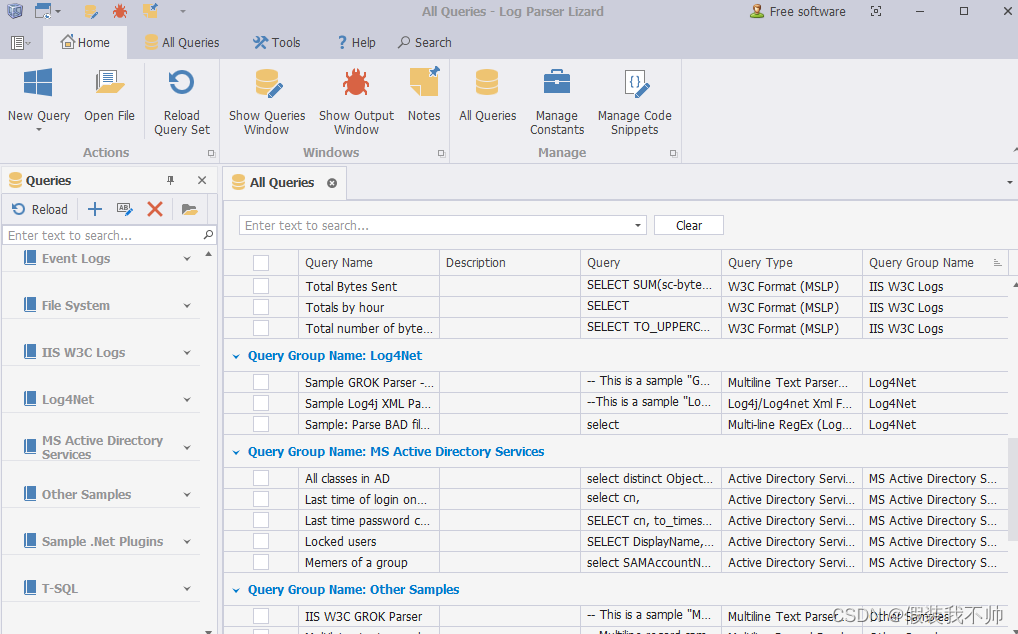Click the All Queries database ribbon icon
This screenshot has height=634, width=1018.
[x=487, y=82]
